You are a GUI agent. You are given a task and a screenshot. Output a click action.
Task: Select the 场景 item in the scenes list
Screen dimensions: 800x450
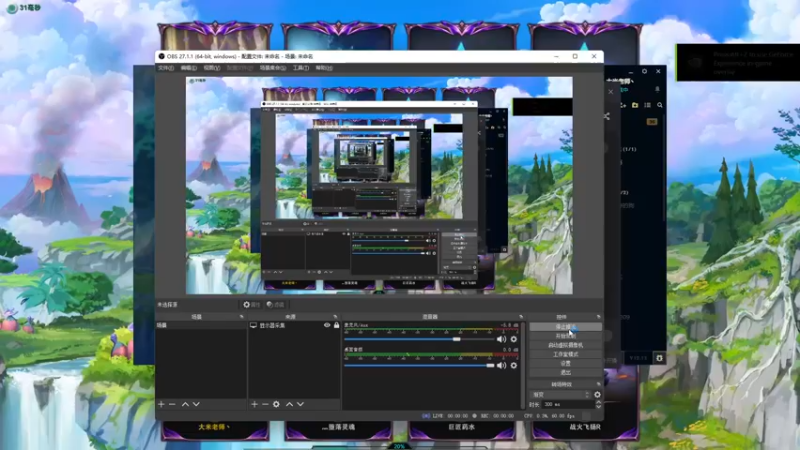pyautogui.click(x=201, y=325)
